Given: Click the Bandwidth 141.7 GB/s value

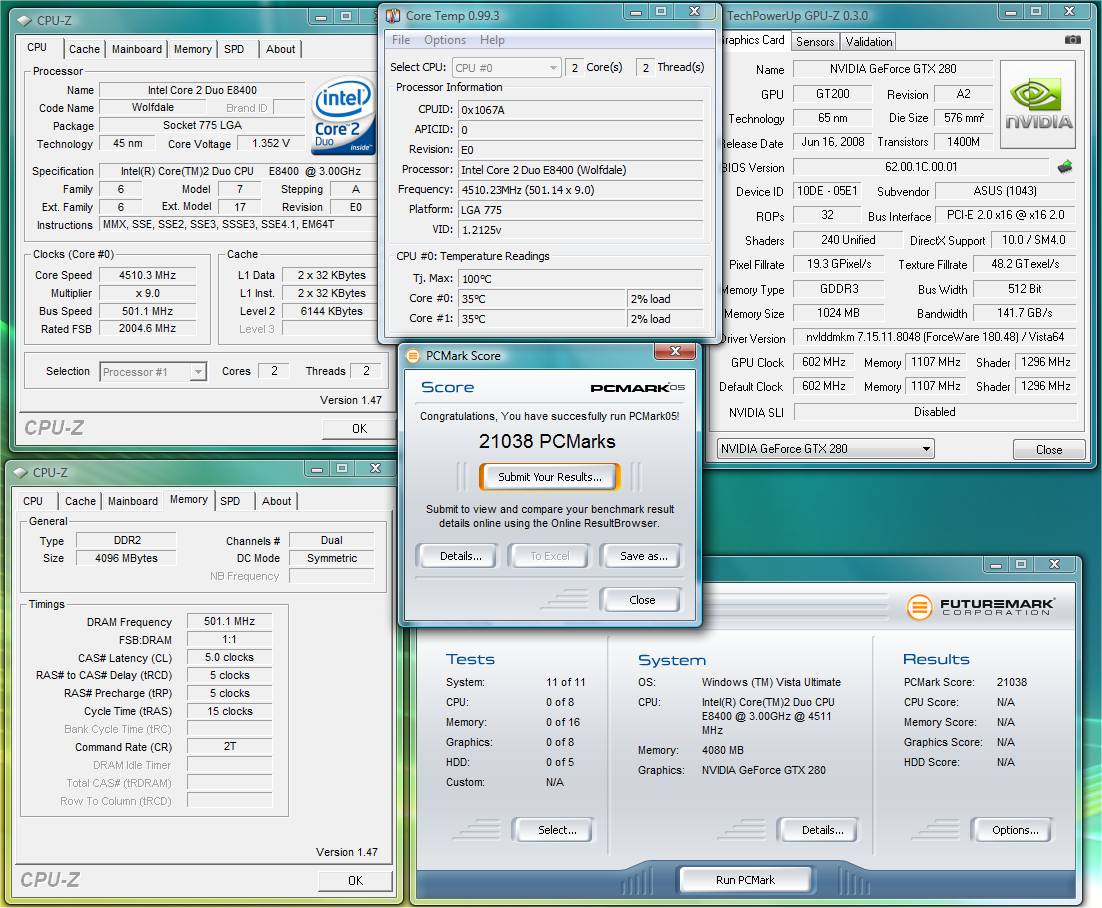Looking at the screenshot, I should pyautogui.click(x=1025, y=313).
